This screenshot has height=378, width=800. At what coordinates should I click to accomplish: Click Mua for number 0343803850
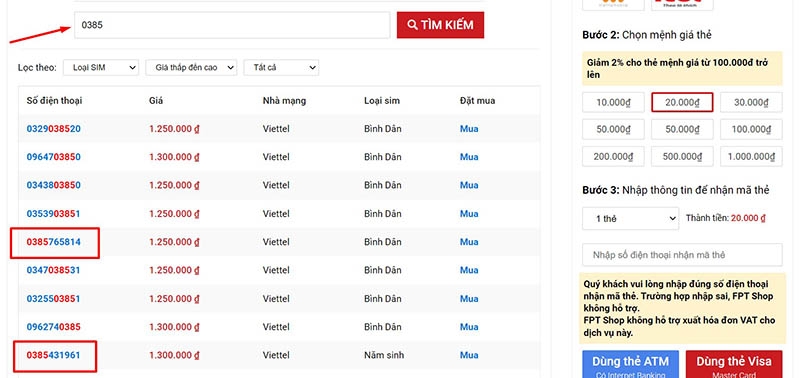[469, 185]
